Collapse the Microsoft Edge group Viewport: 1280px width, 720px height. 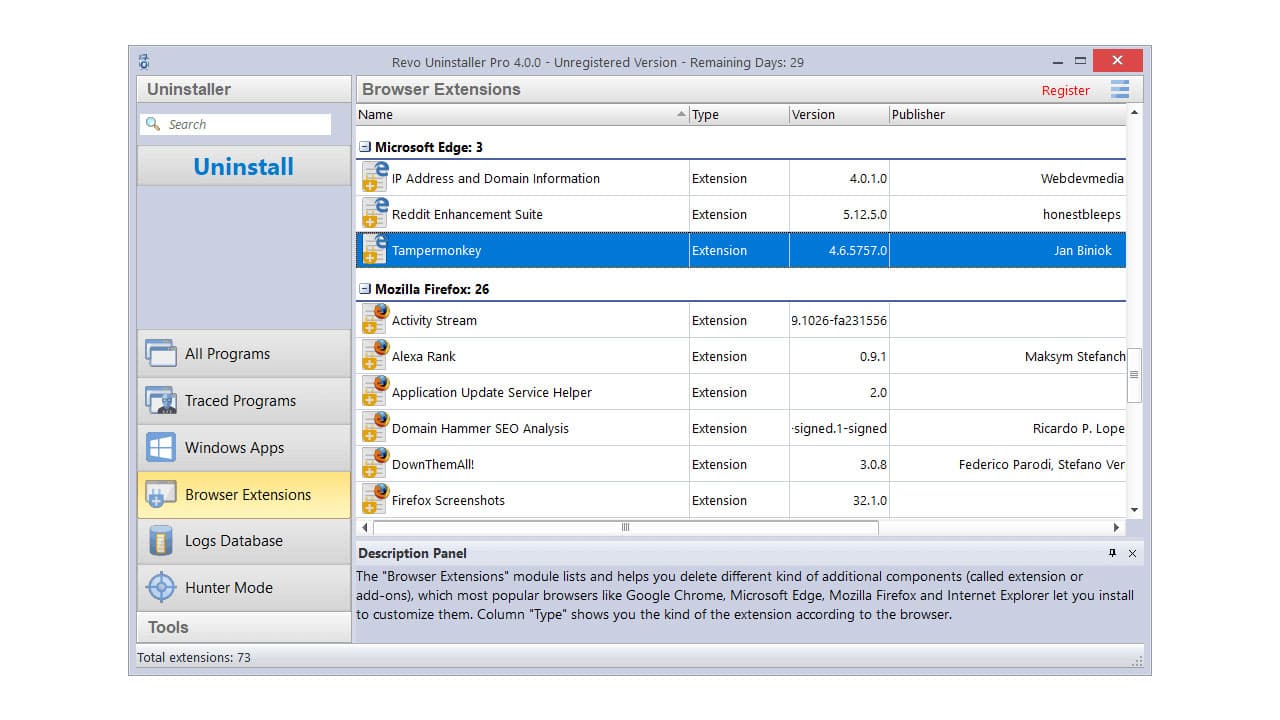[364, 146]
